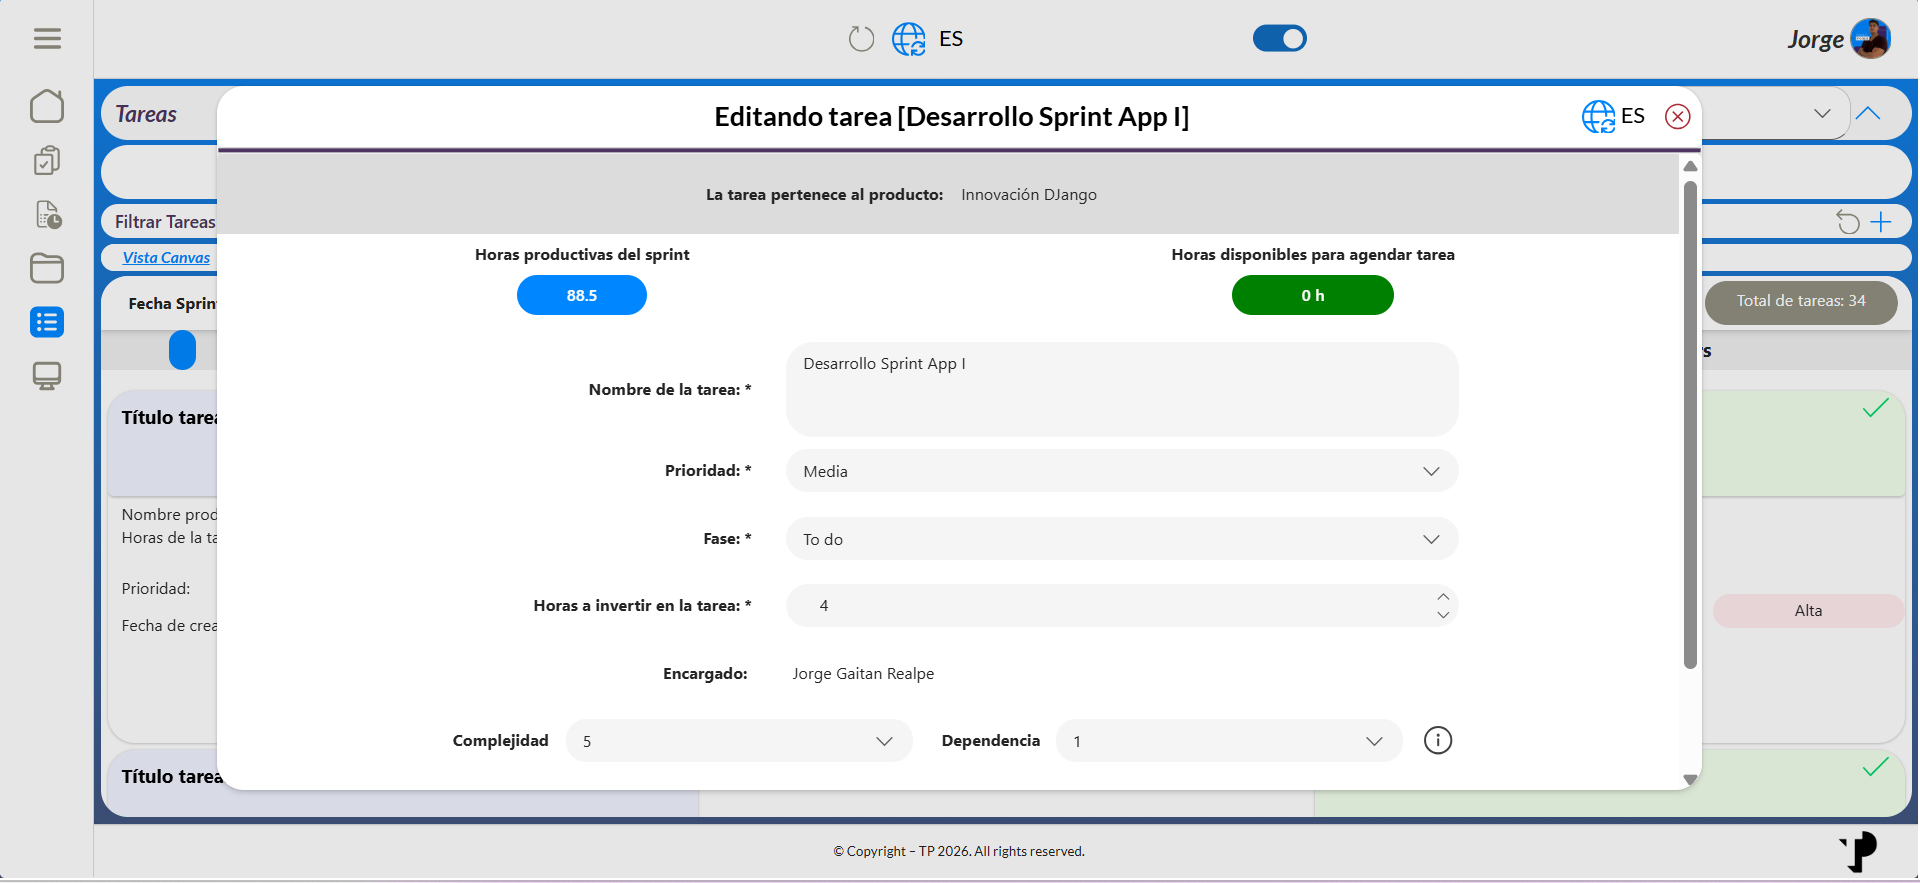Click the plus add task icon
Screen dimensions: 1920x883
tap(1881, 221)
